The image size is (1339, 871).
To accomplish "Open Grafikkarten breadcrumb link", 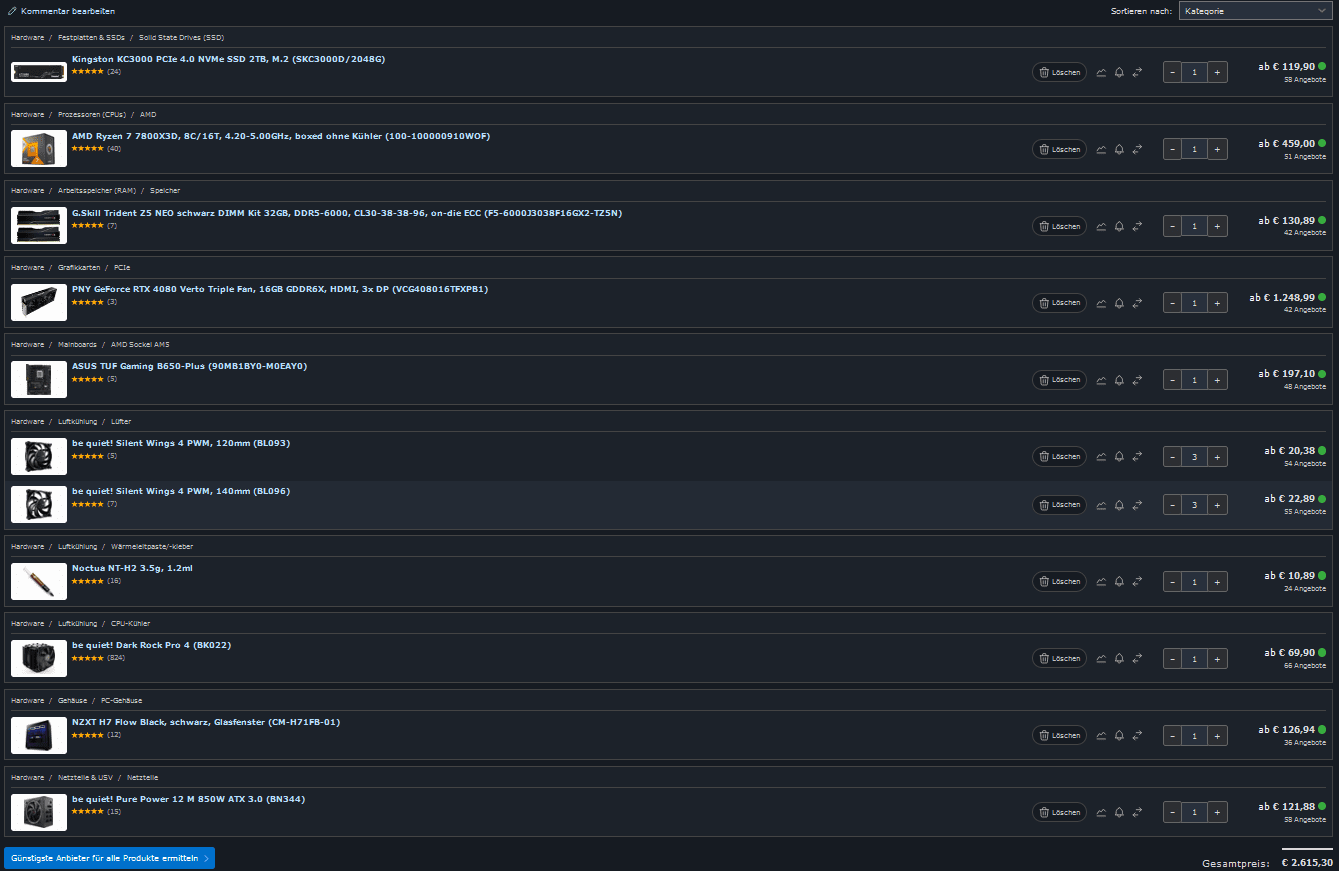I will click(79, 268).
